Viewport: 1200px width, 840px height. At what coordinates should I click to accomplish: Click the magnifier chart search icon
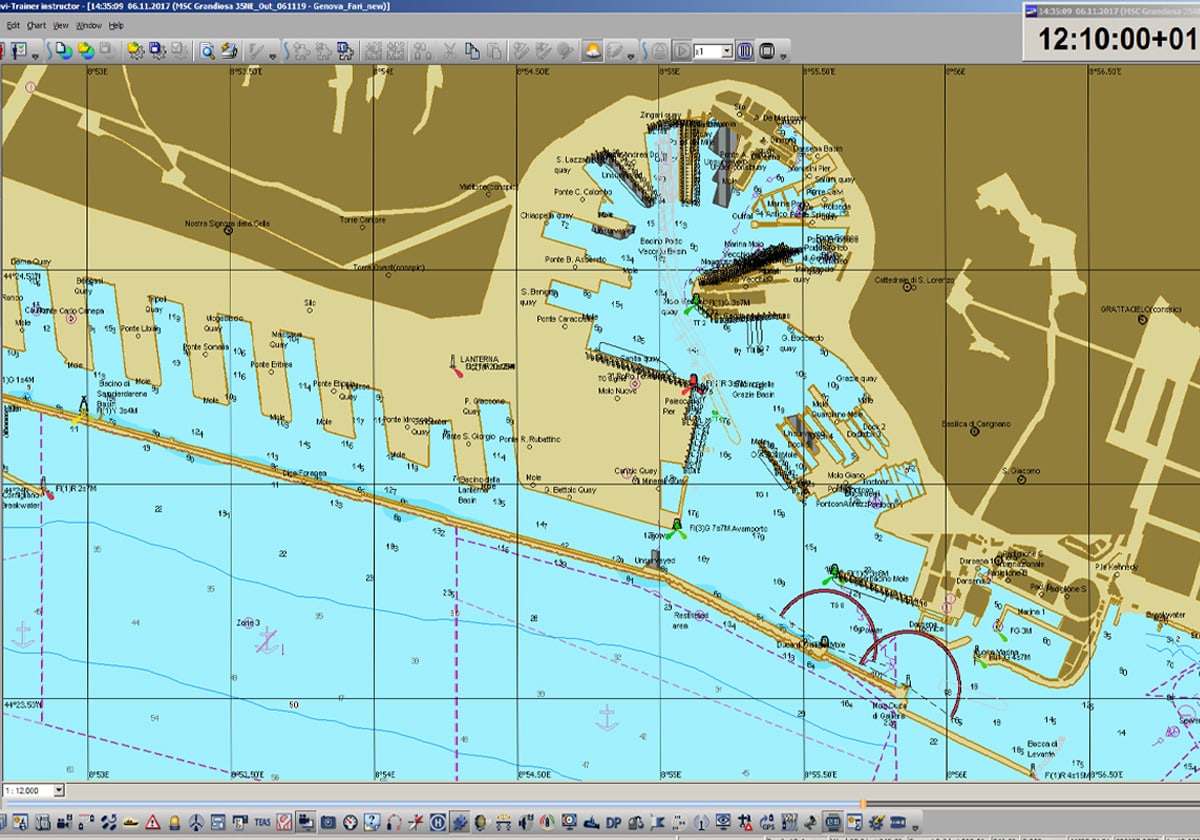(207, 50)
